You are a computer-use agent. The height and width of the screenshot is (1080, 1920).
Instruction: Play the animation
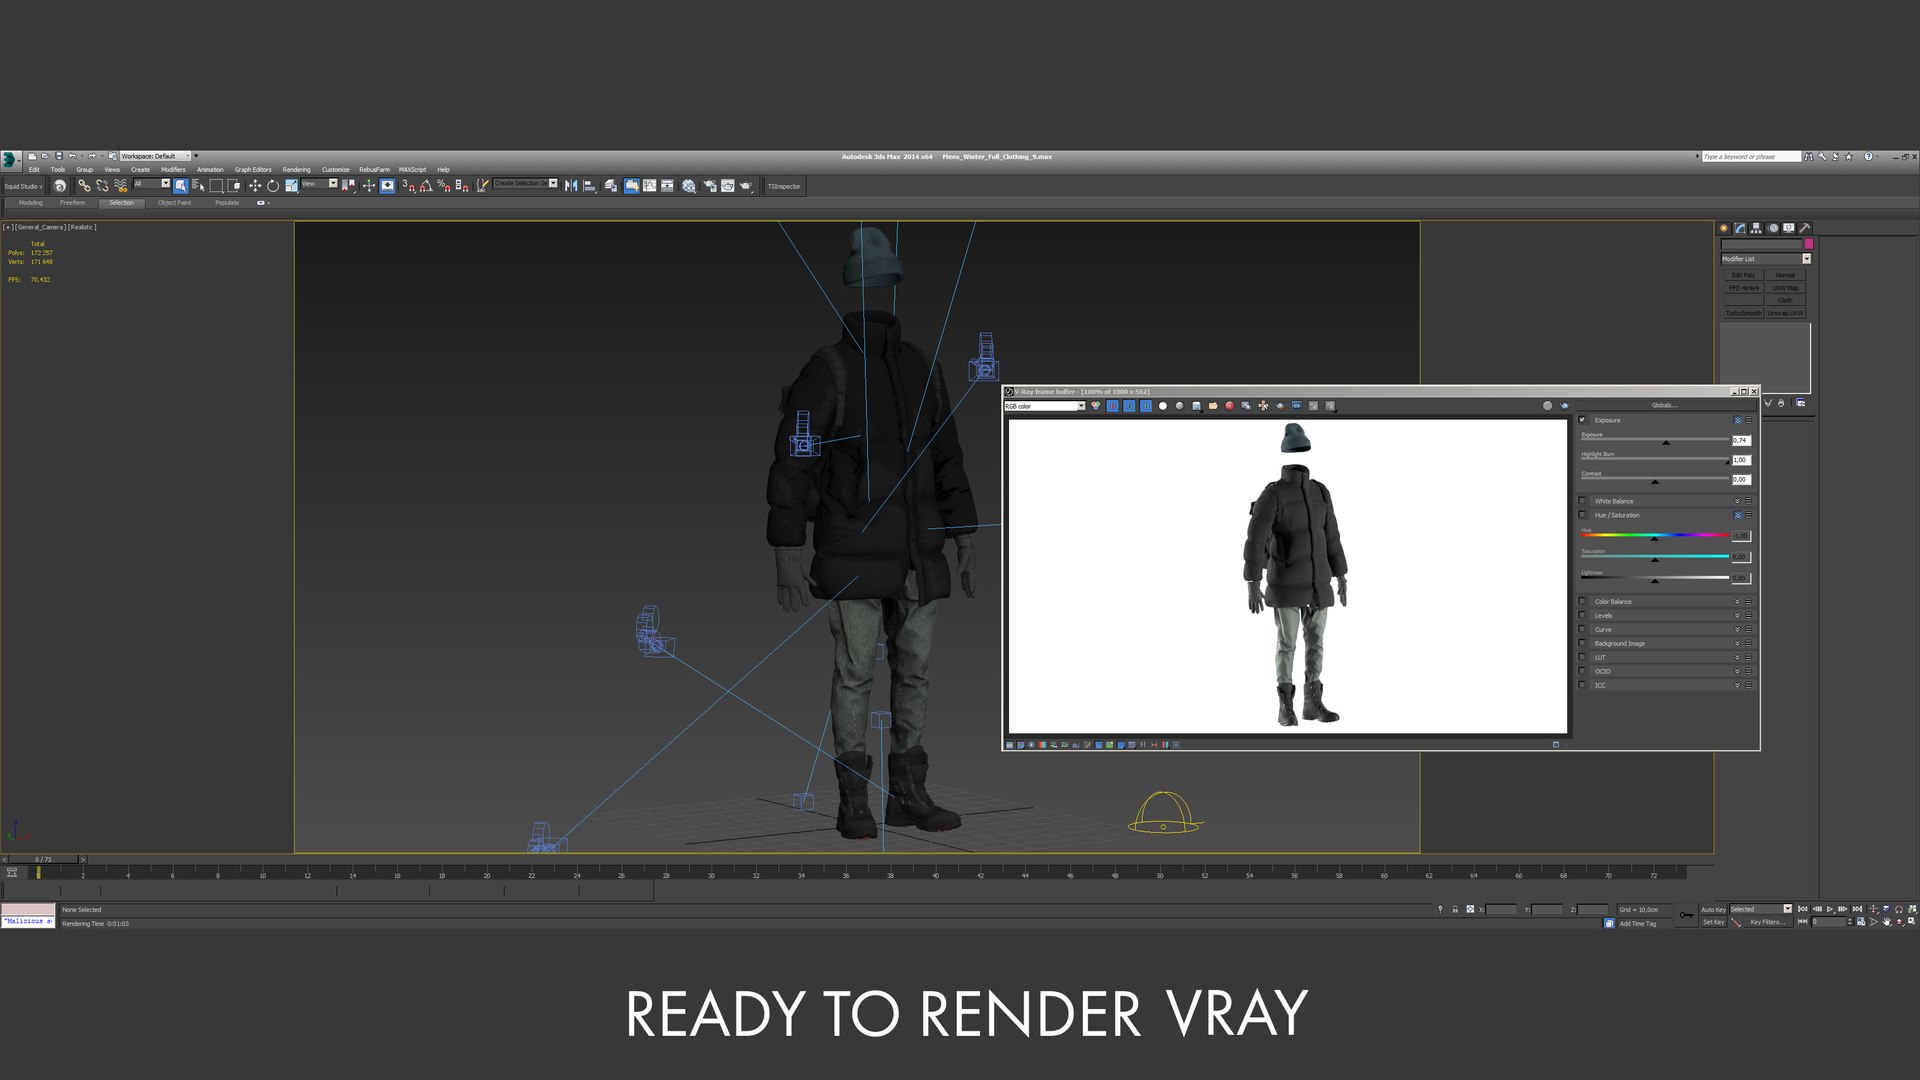click(x=1829, y=909)
